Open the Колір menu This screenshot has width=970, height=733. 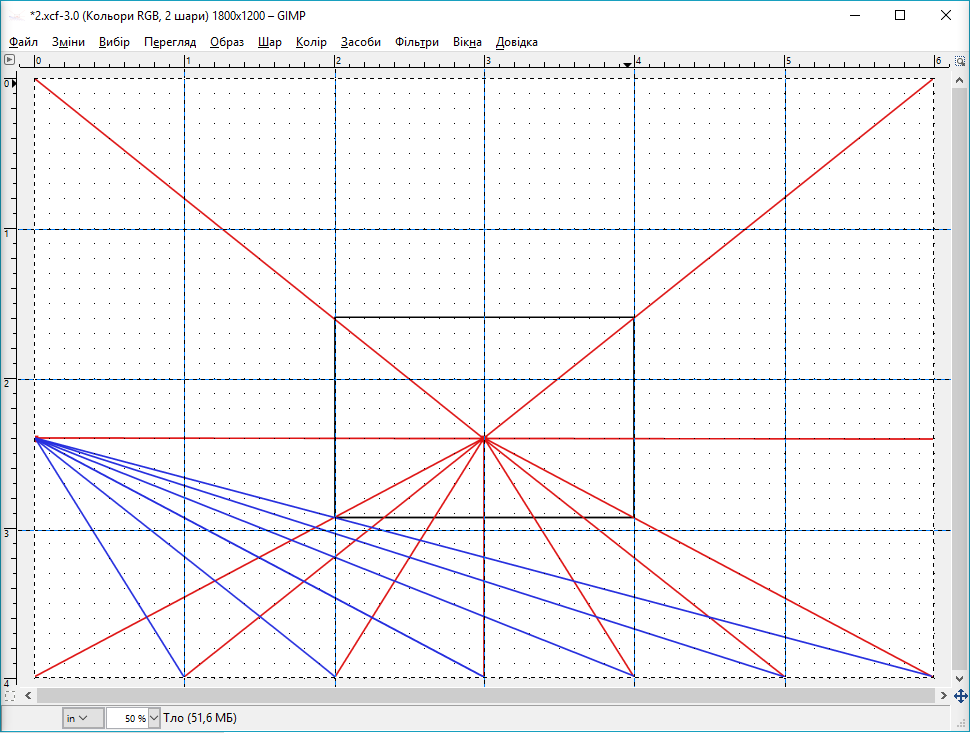click(311, 42)
